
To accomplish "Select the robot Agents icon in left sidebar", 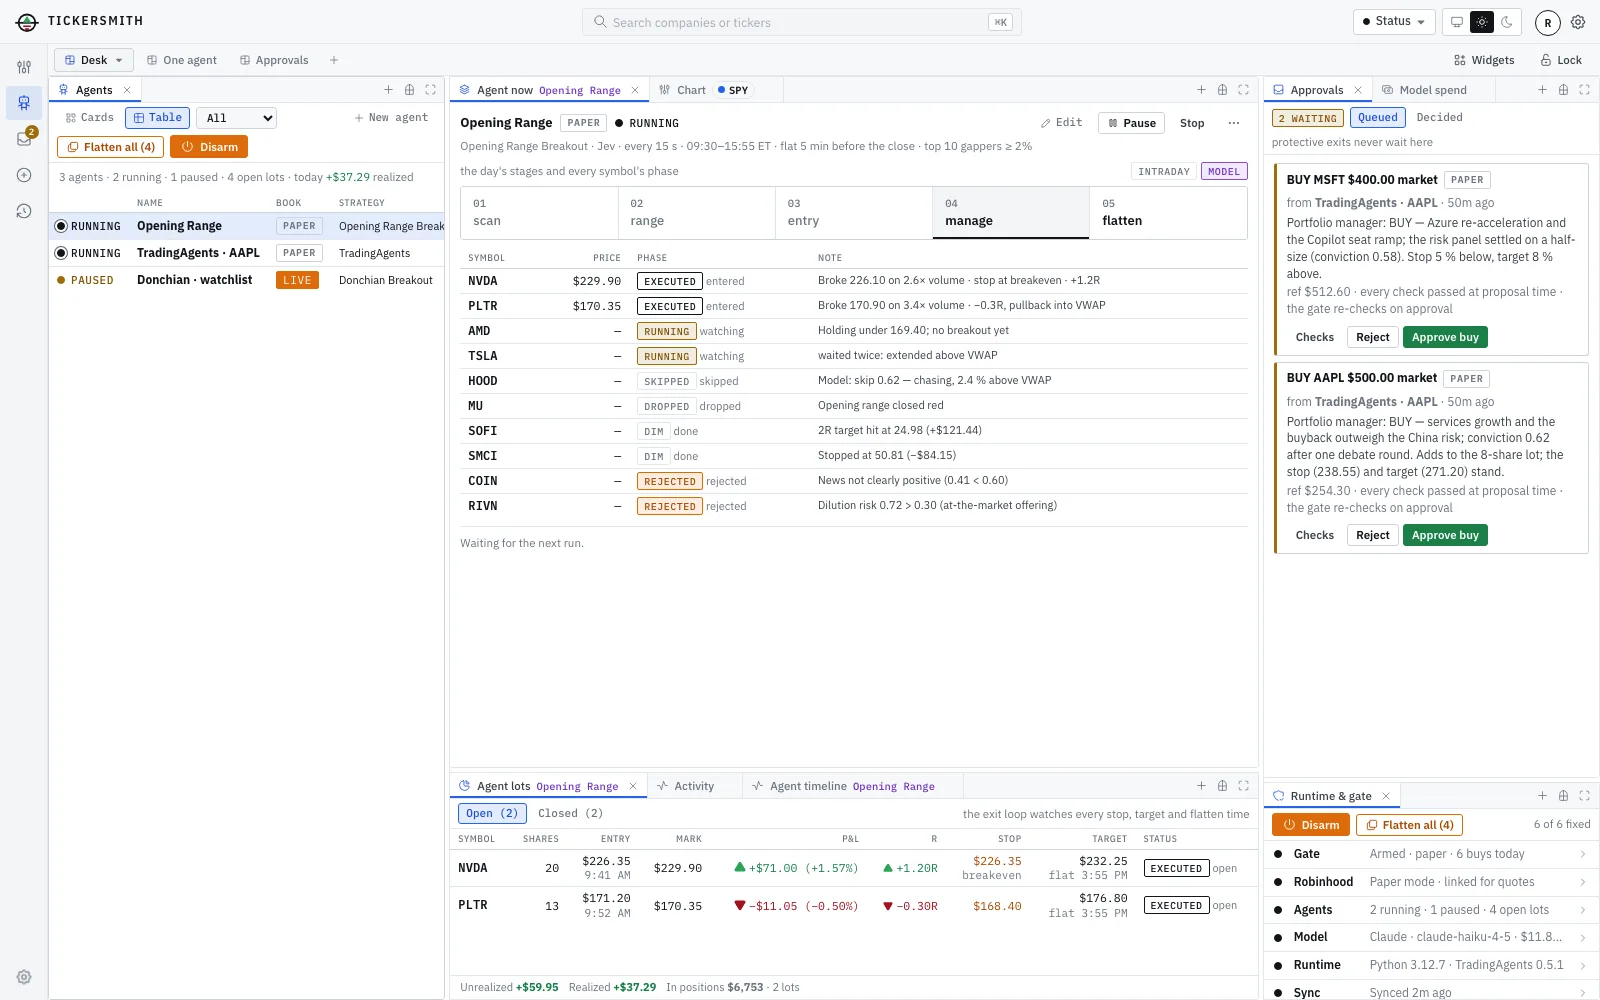I will point(24,103).
